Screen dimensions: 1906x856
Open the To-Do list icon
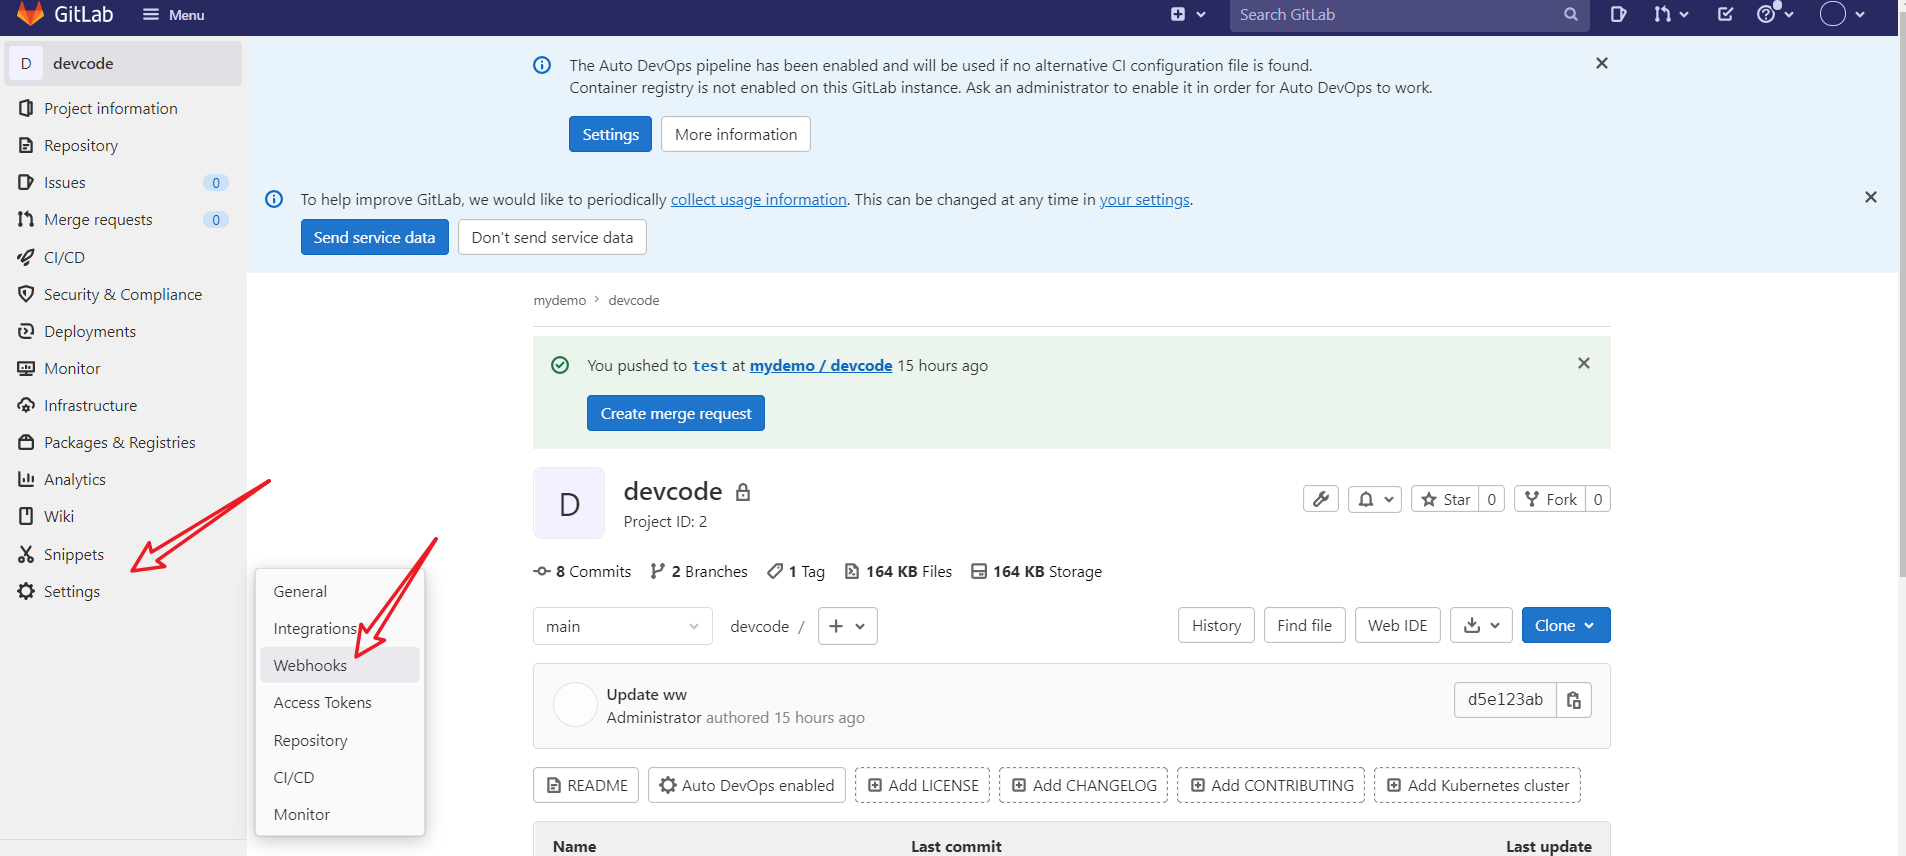[x=1726, y=14]
